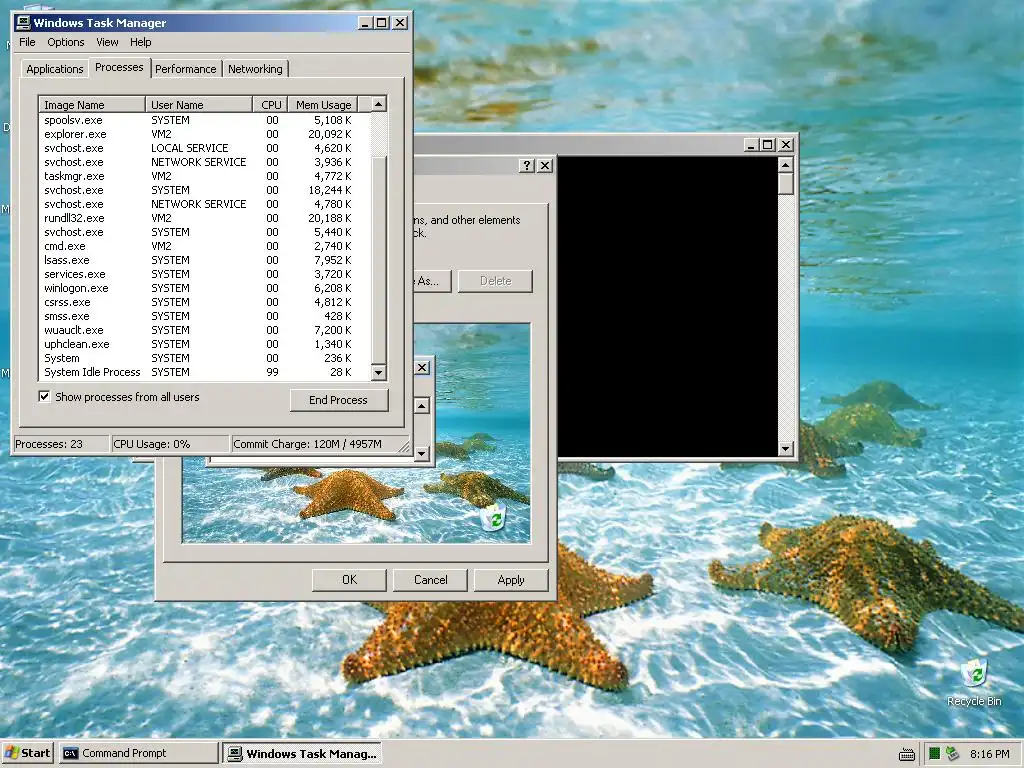Click the End Process button
This screenshot has height=768, width=1024.
click(338, 400)
